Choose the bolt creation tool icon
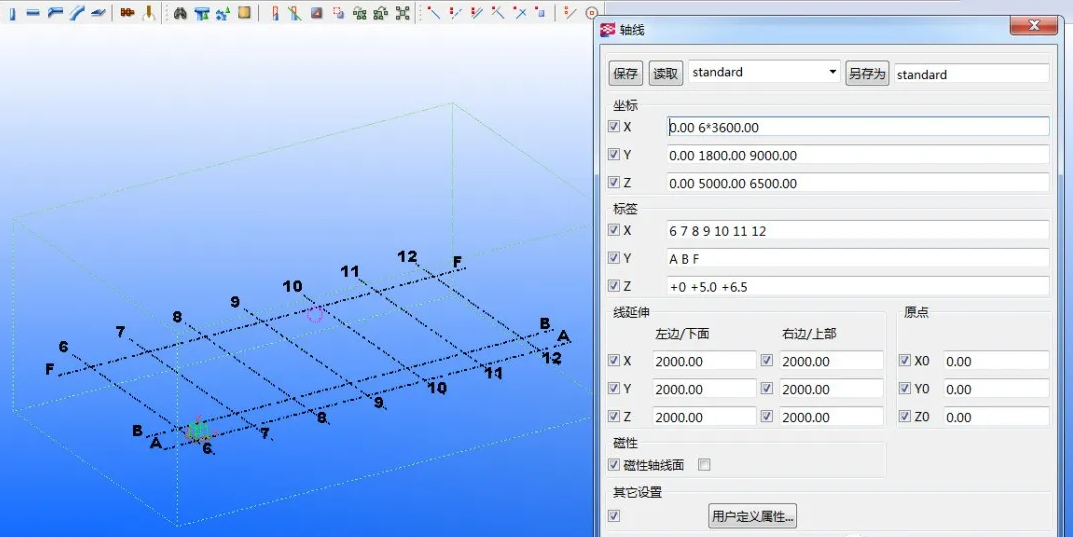Image resolution: width=1073 pixels, height=537 pixels. (x=127, y=13)
